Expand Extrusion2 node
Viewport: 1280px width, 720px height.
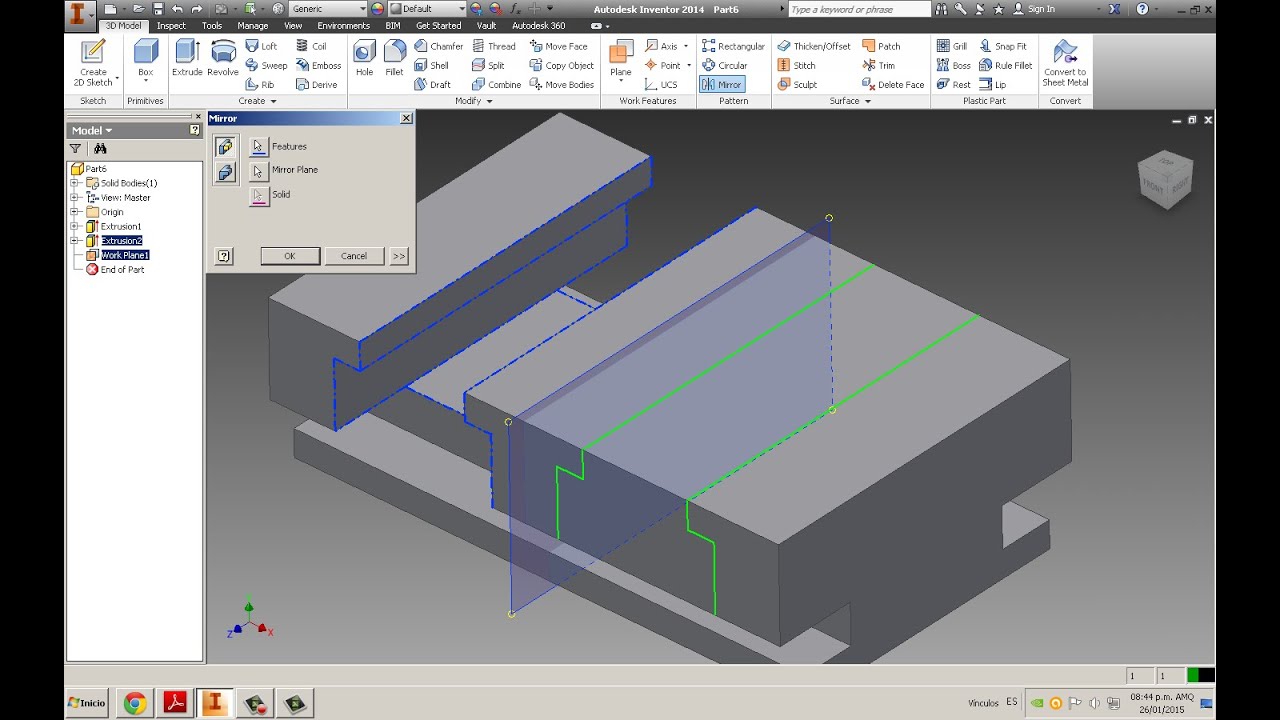(x=74, y=241)
